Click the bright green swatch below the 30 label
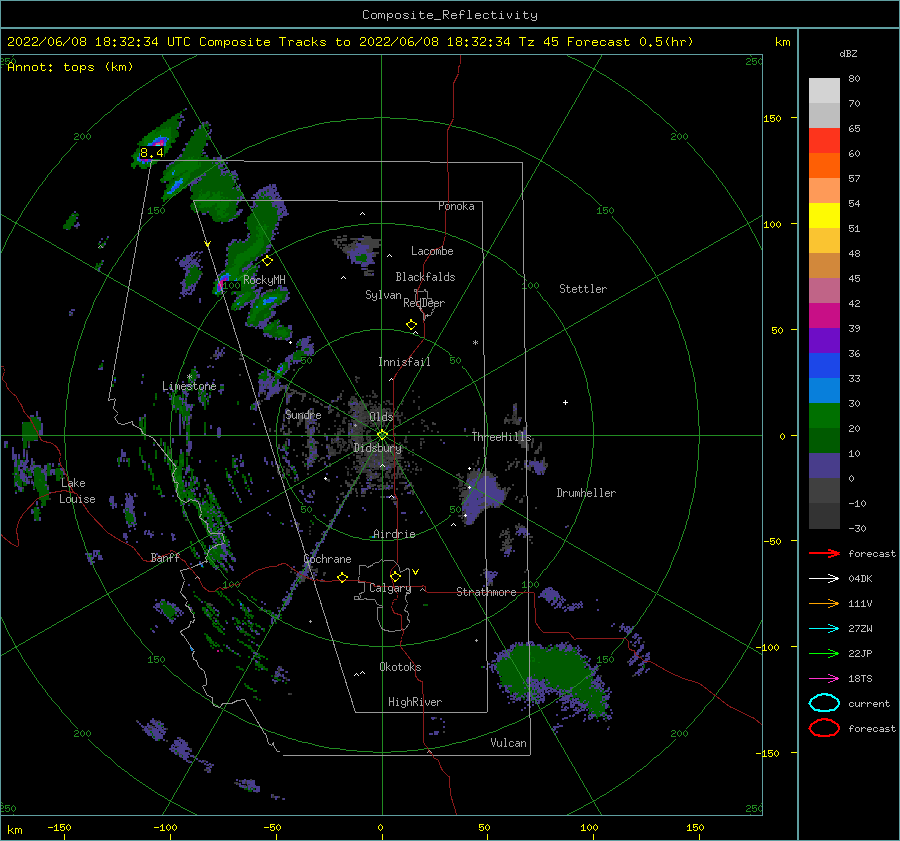The image size is (900, 841). pyautogui.click(x=824, y=416)
